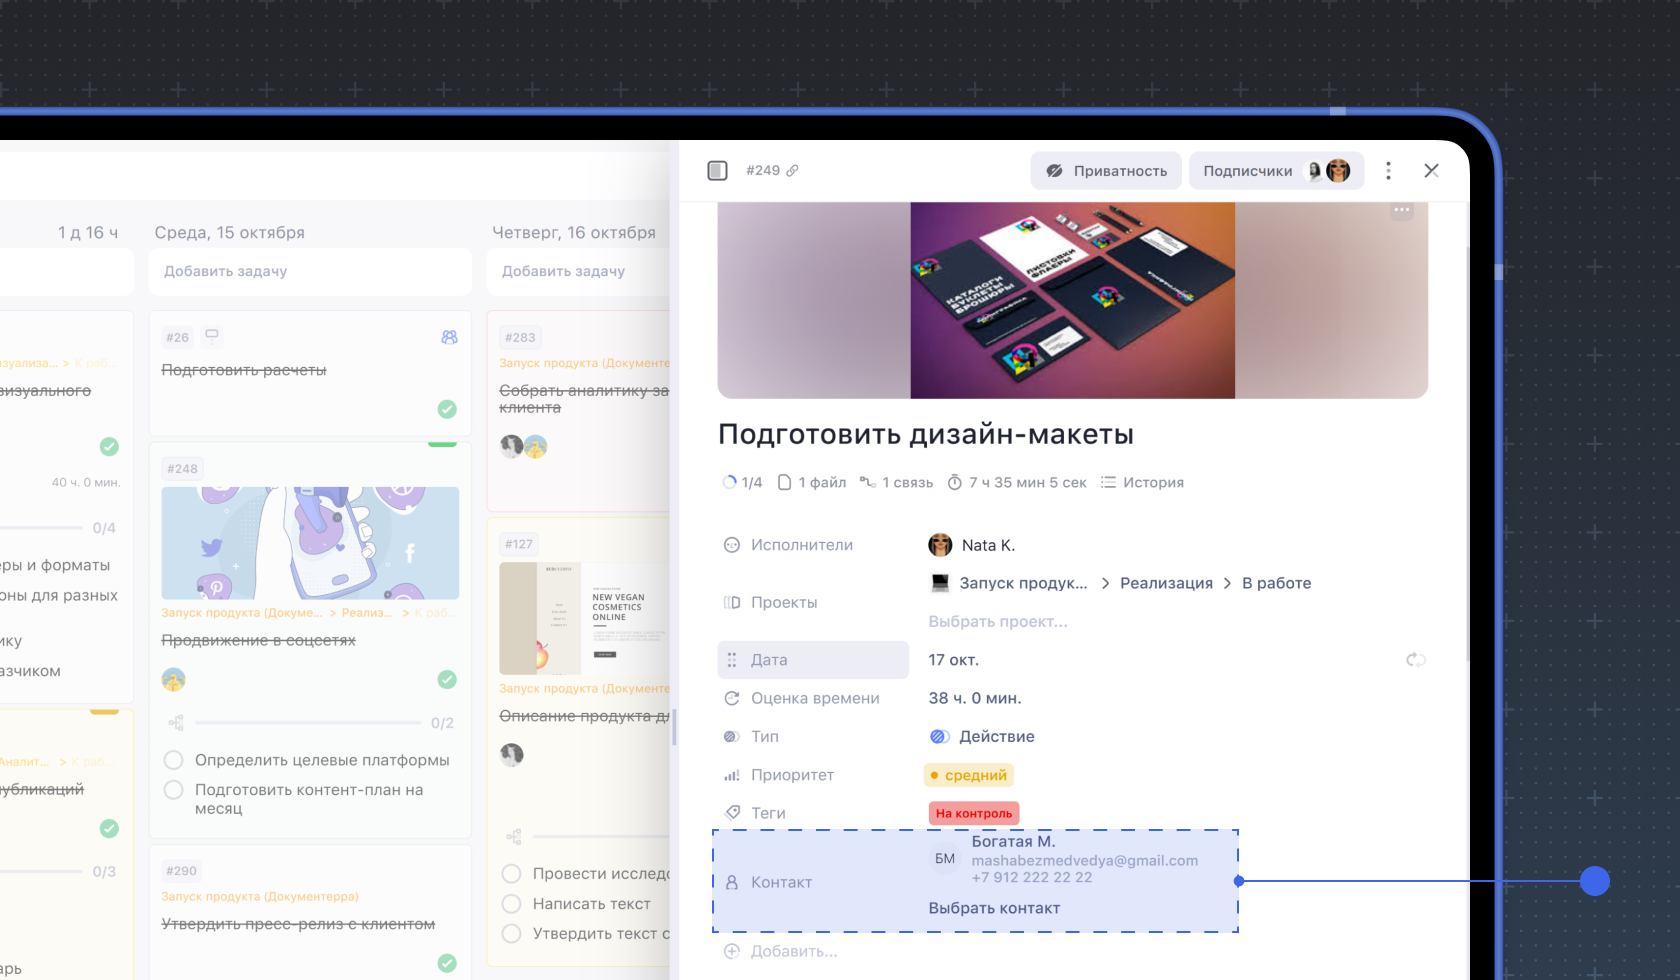Open the 'История' tab

(x=1142, y=483)
